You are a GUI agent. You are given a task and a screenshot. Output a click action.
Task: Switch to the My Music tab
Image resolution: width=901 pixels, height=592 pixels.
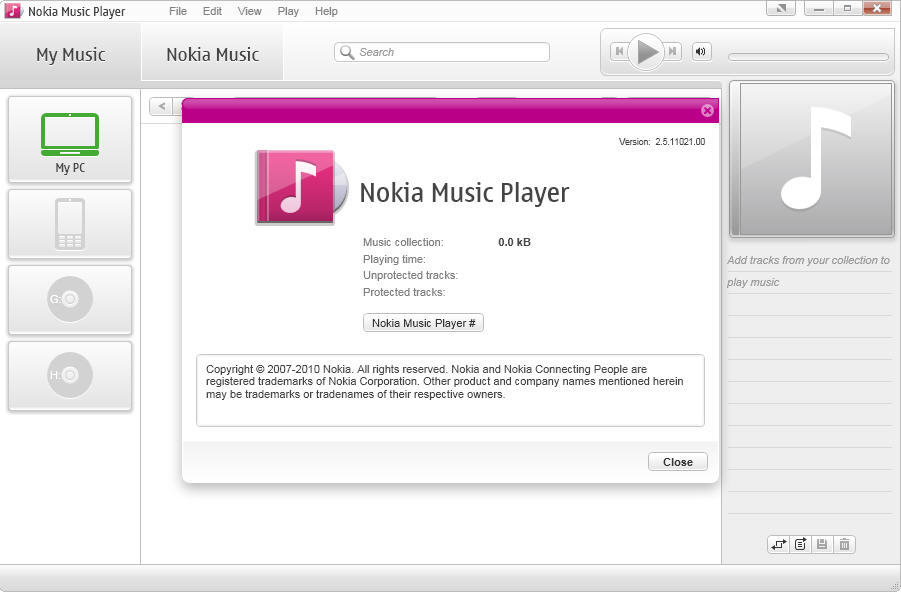click(71, 55)
